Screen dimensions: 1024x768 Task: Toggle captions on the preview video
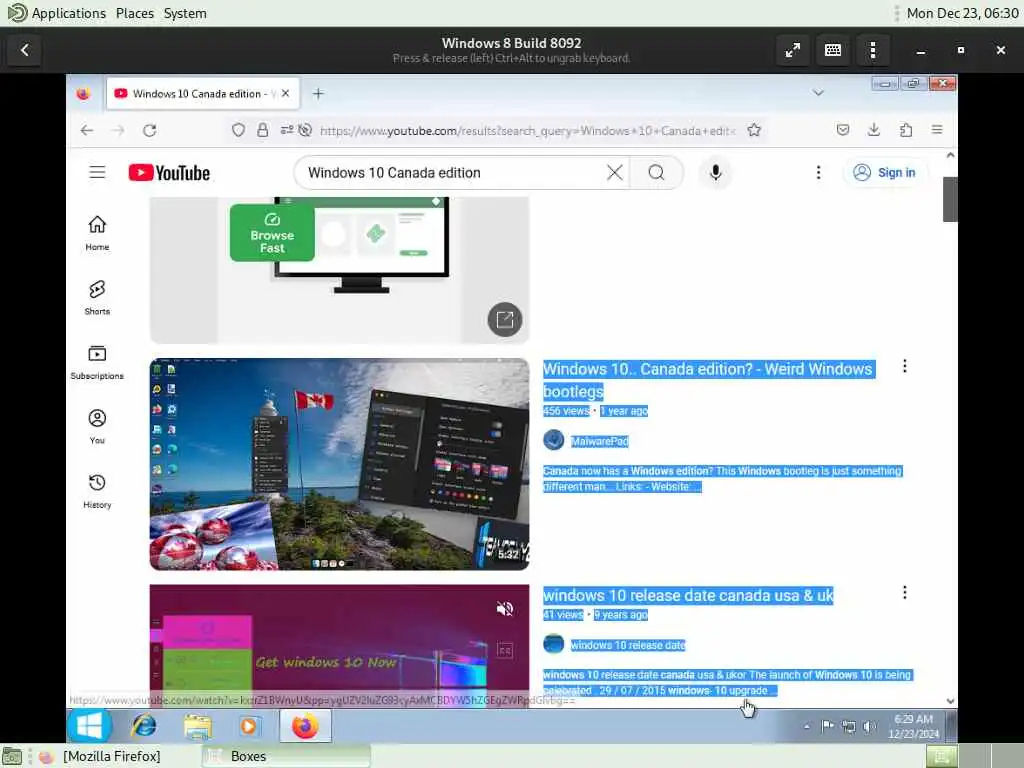tap(505, 650)
